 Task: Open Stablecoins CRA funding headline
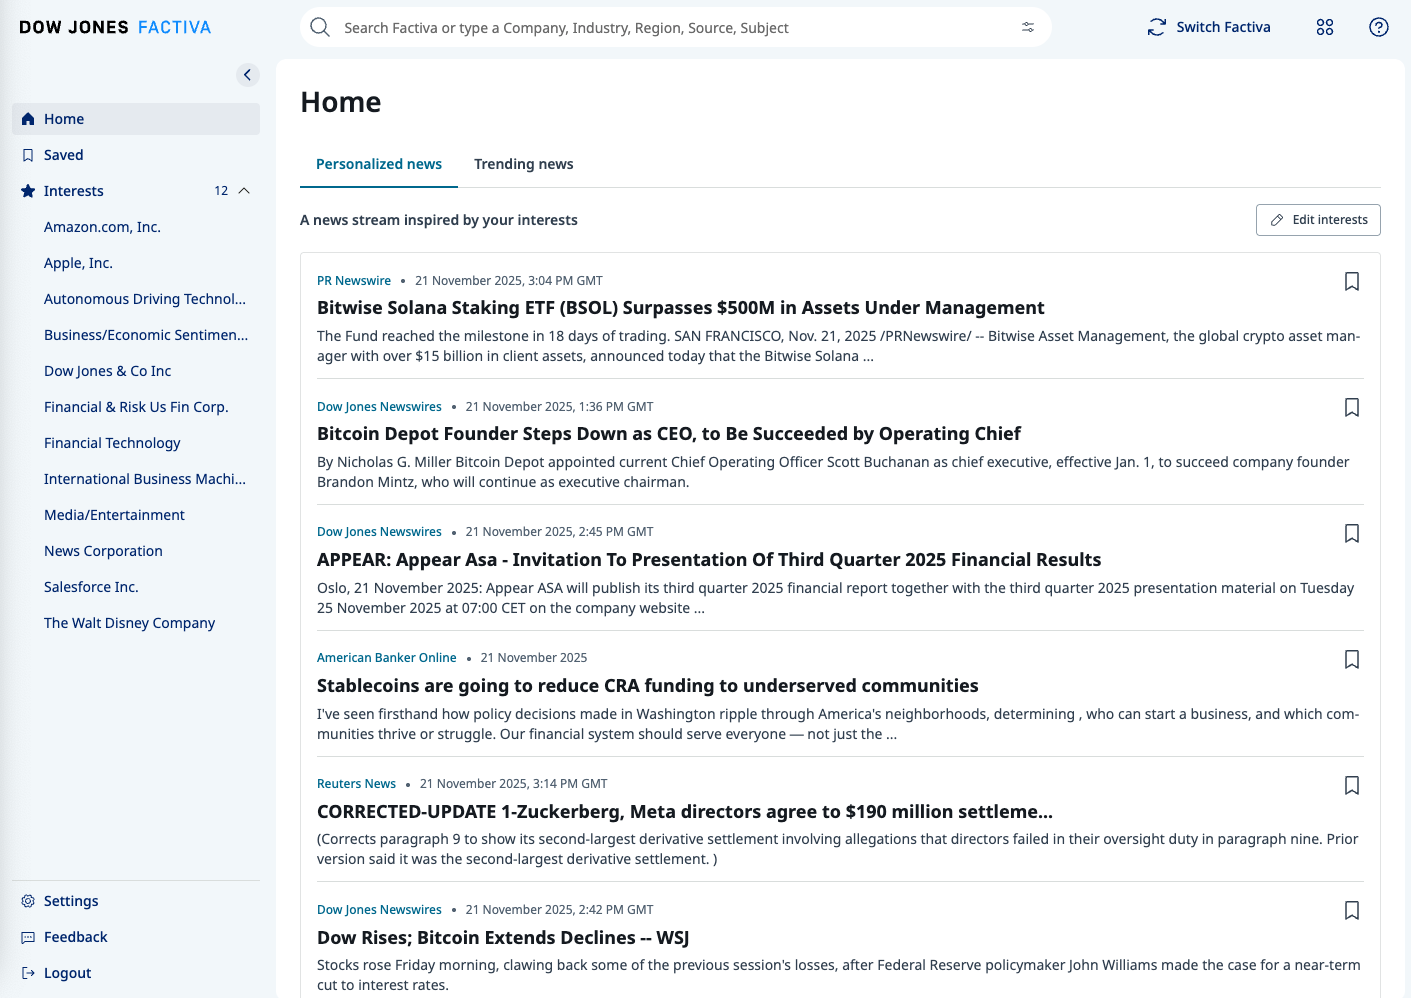[x=648, y=686]
